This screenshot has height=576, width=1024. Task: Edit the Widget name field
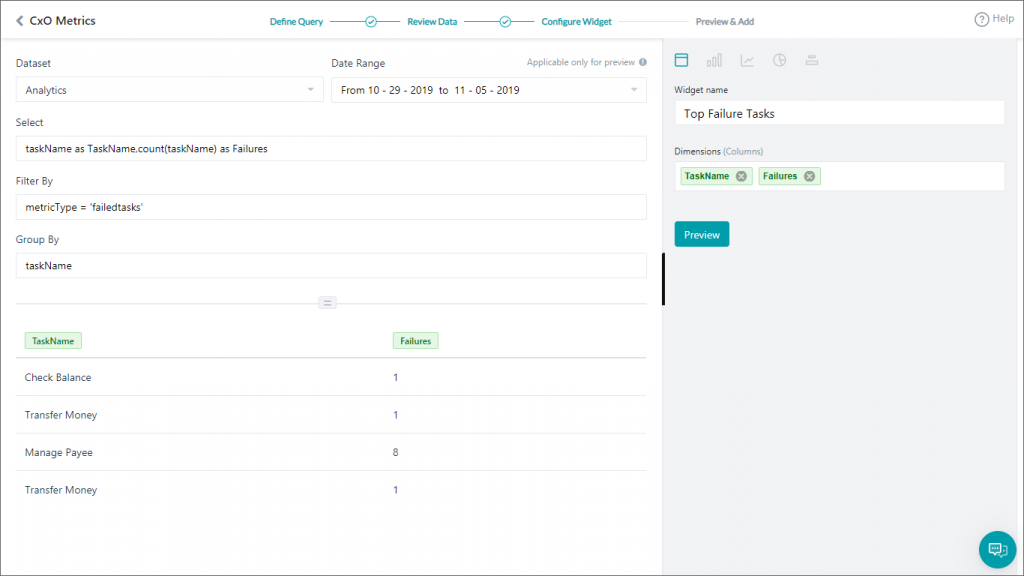pyautogui.click(x=838, y=112)
